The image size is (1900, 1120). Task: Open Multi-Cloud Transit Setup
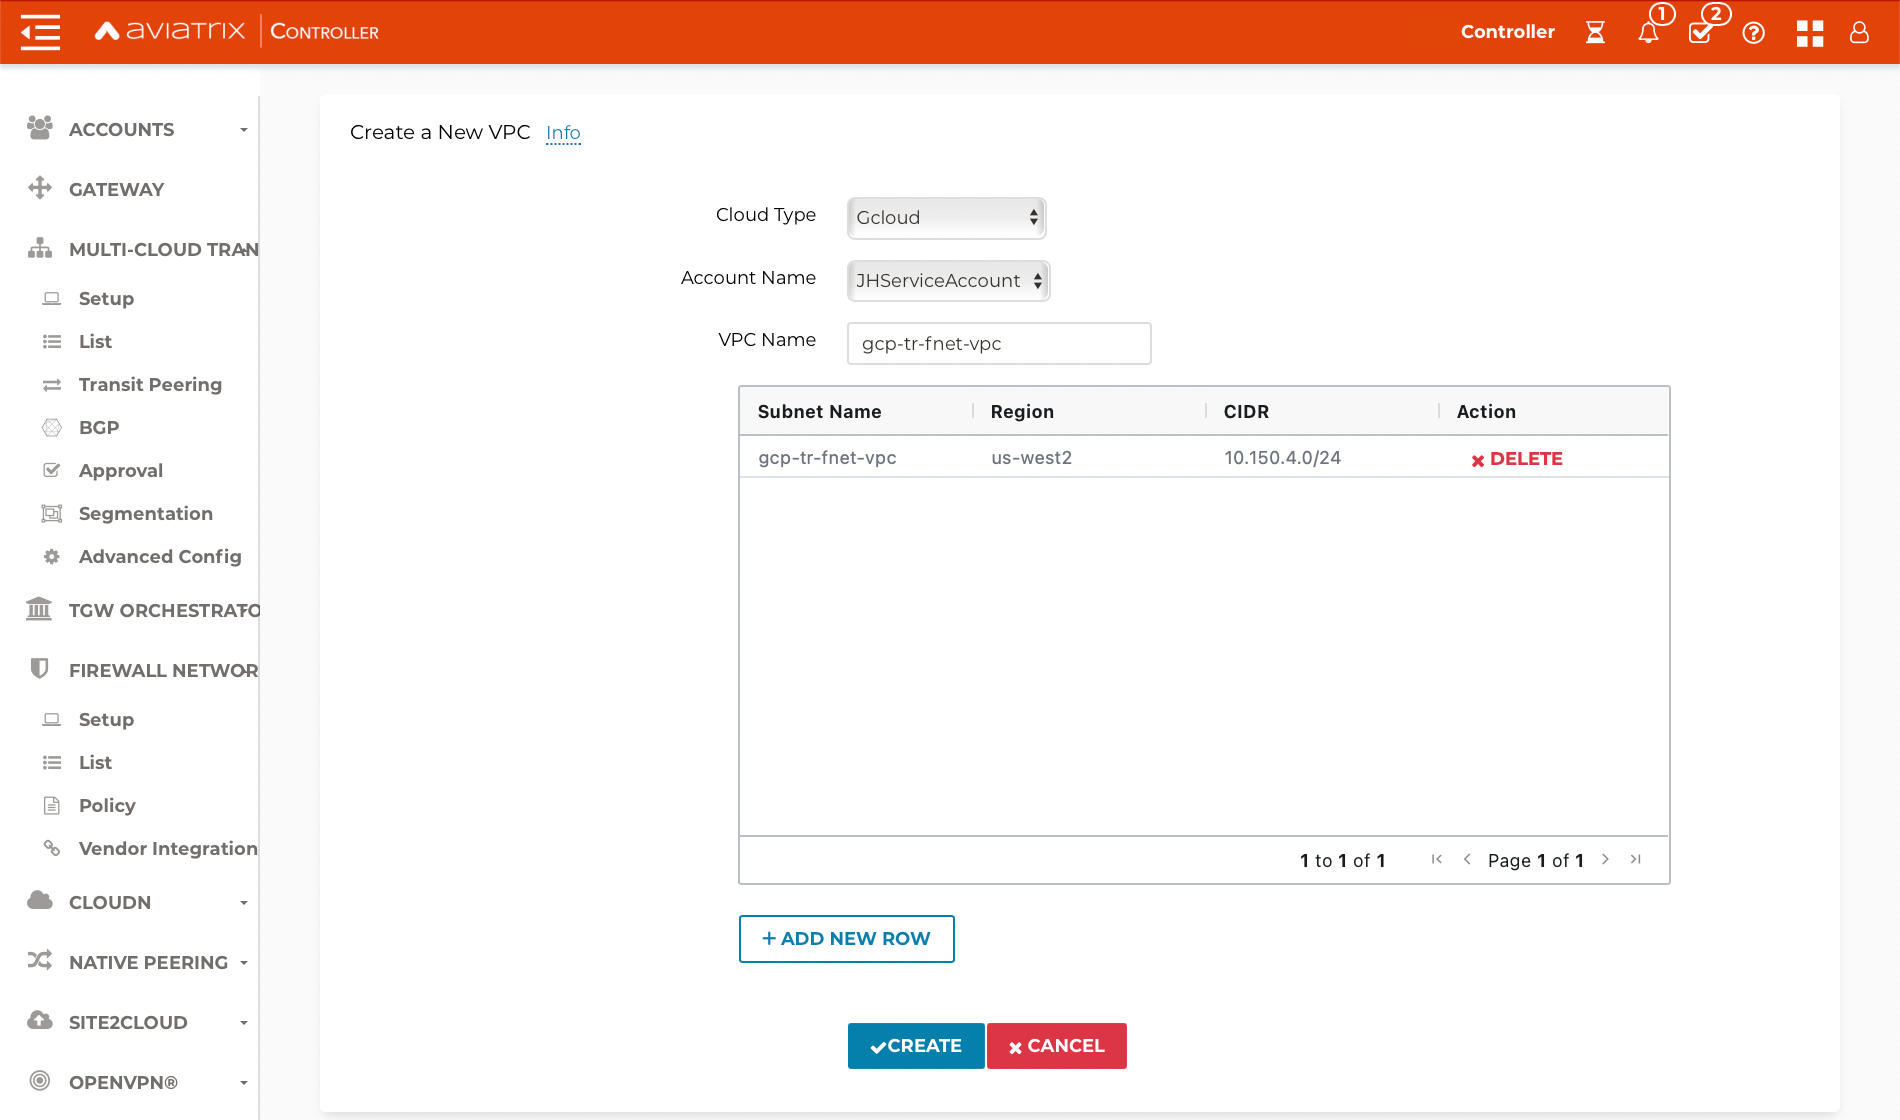tap(106, 298)
